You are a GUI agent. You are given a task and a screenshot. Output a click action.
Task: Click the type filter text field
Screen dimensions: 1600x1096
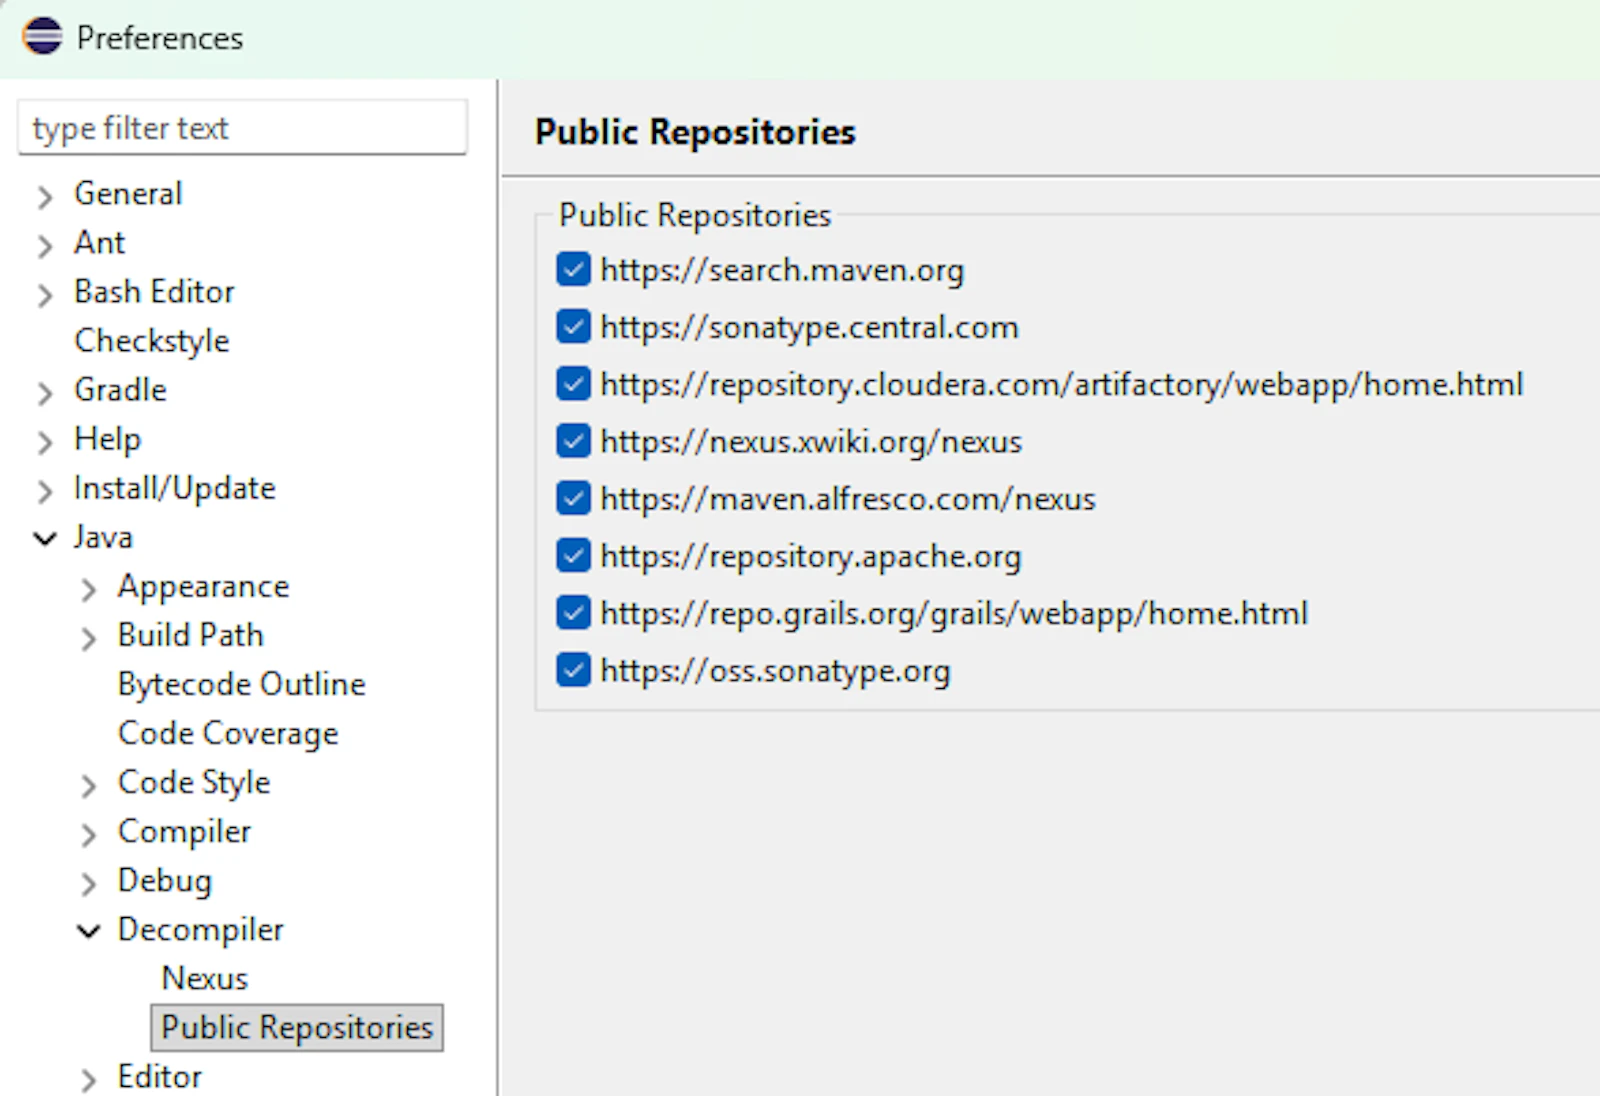(x=242, y=127)
